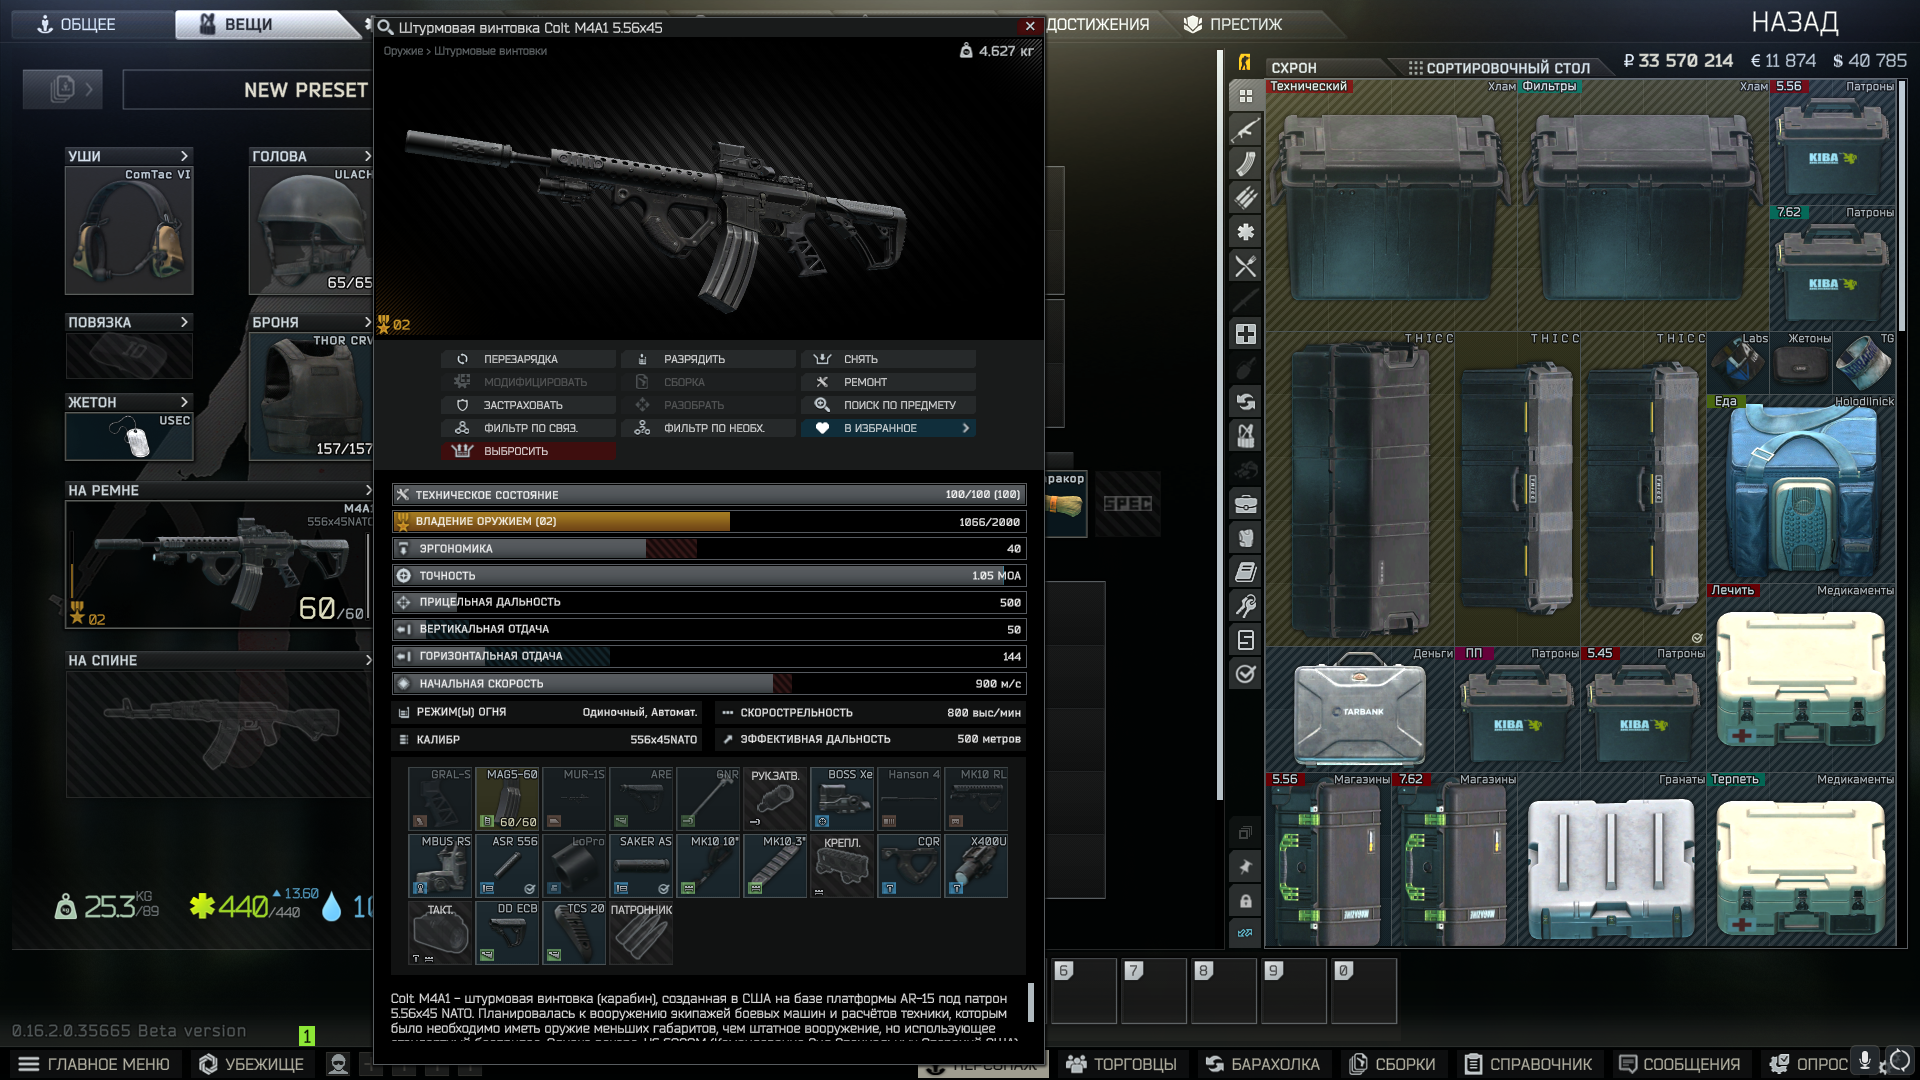Filter stash by special equipment icon
The height and width of the screenshot is (1080, 1920).
(x=1245, y=640)
